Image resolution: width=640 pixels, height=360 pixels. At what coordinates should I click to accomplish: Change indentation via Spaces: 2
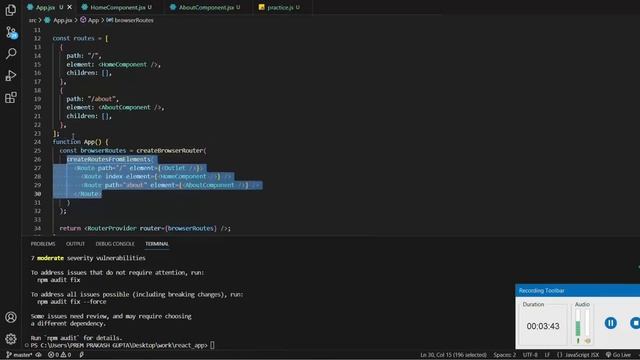point(504,355)
